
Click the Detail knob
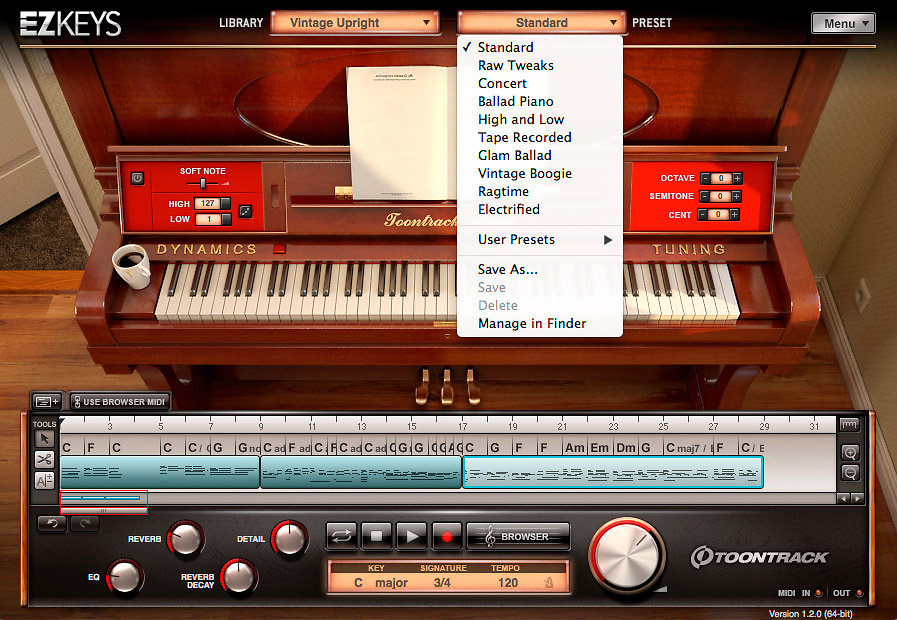pyautogui.click(x=289, y=539)
